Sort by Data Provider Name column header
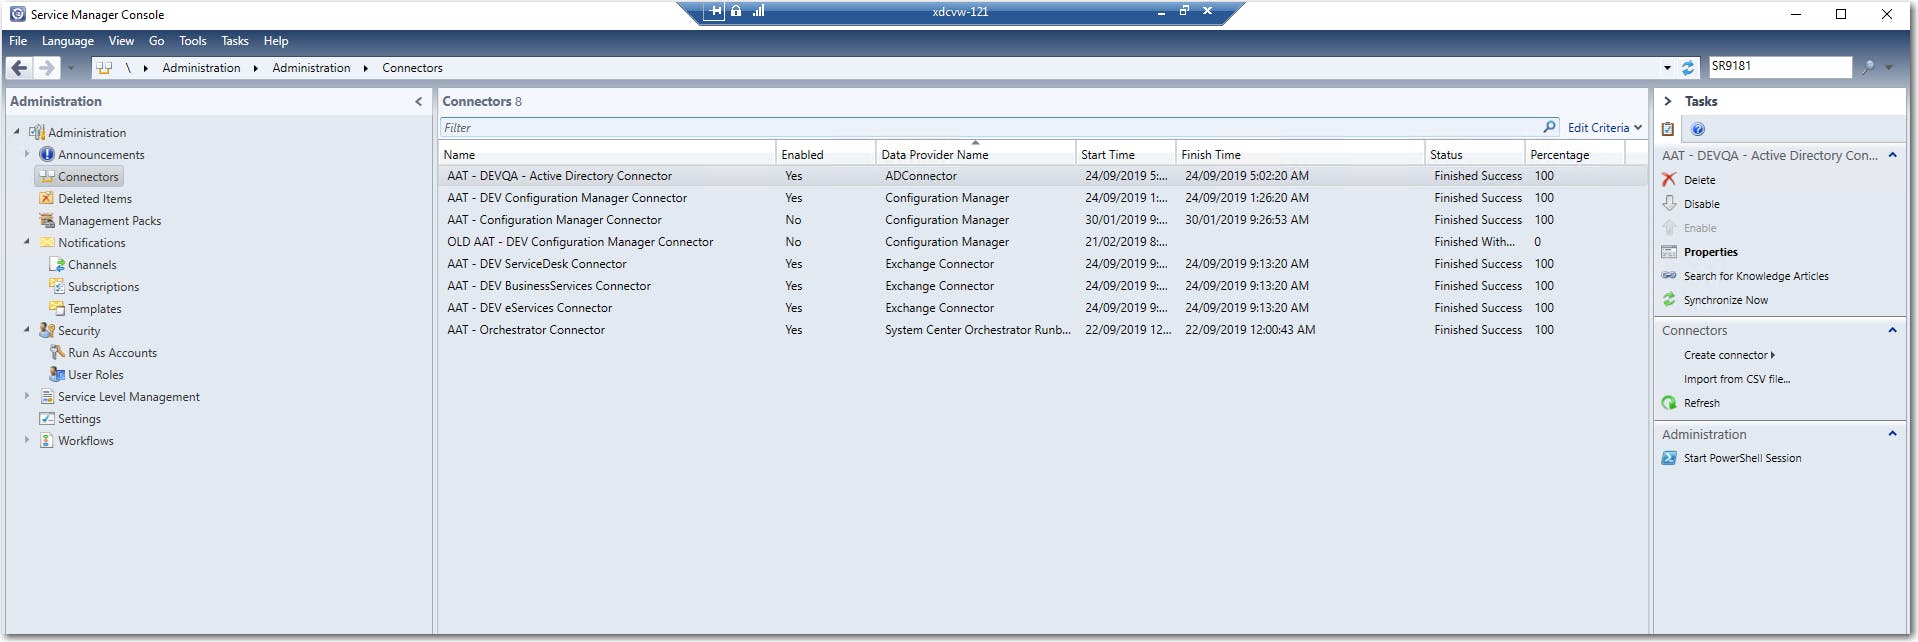The width and height of the screenshot is (1918, 642). click(x=975, y=154)
